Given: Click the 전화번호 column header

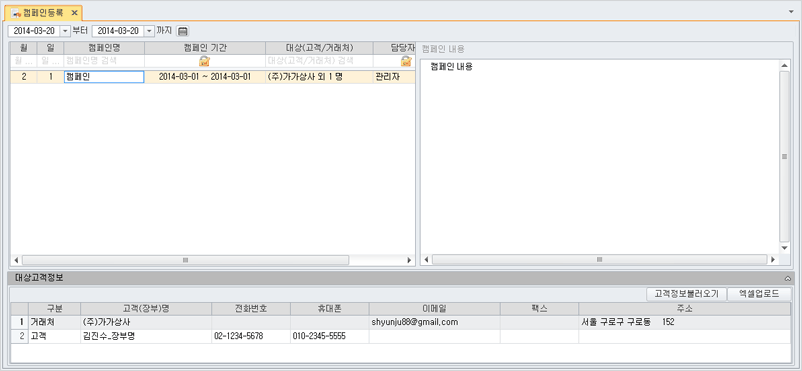Looking at the screenshot, I should (x=251, y=309).
